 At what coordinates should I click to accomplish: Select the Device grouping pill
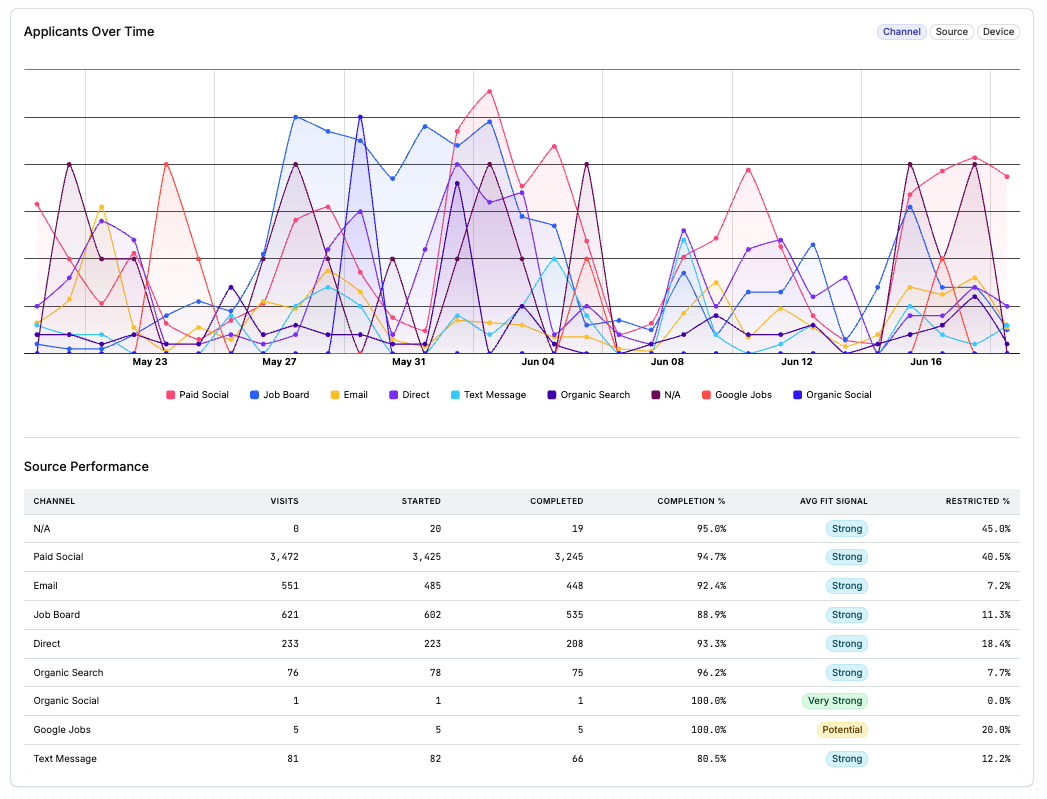pyautogui.click(x=998, y=32)
